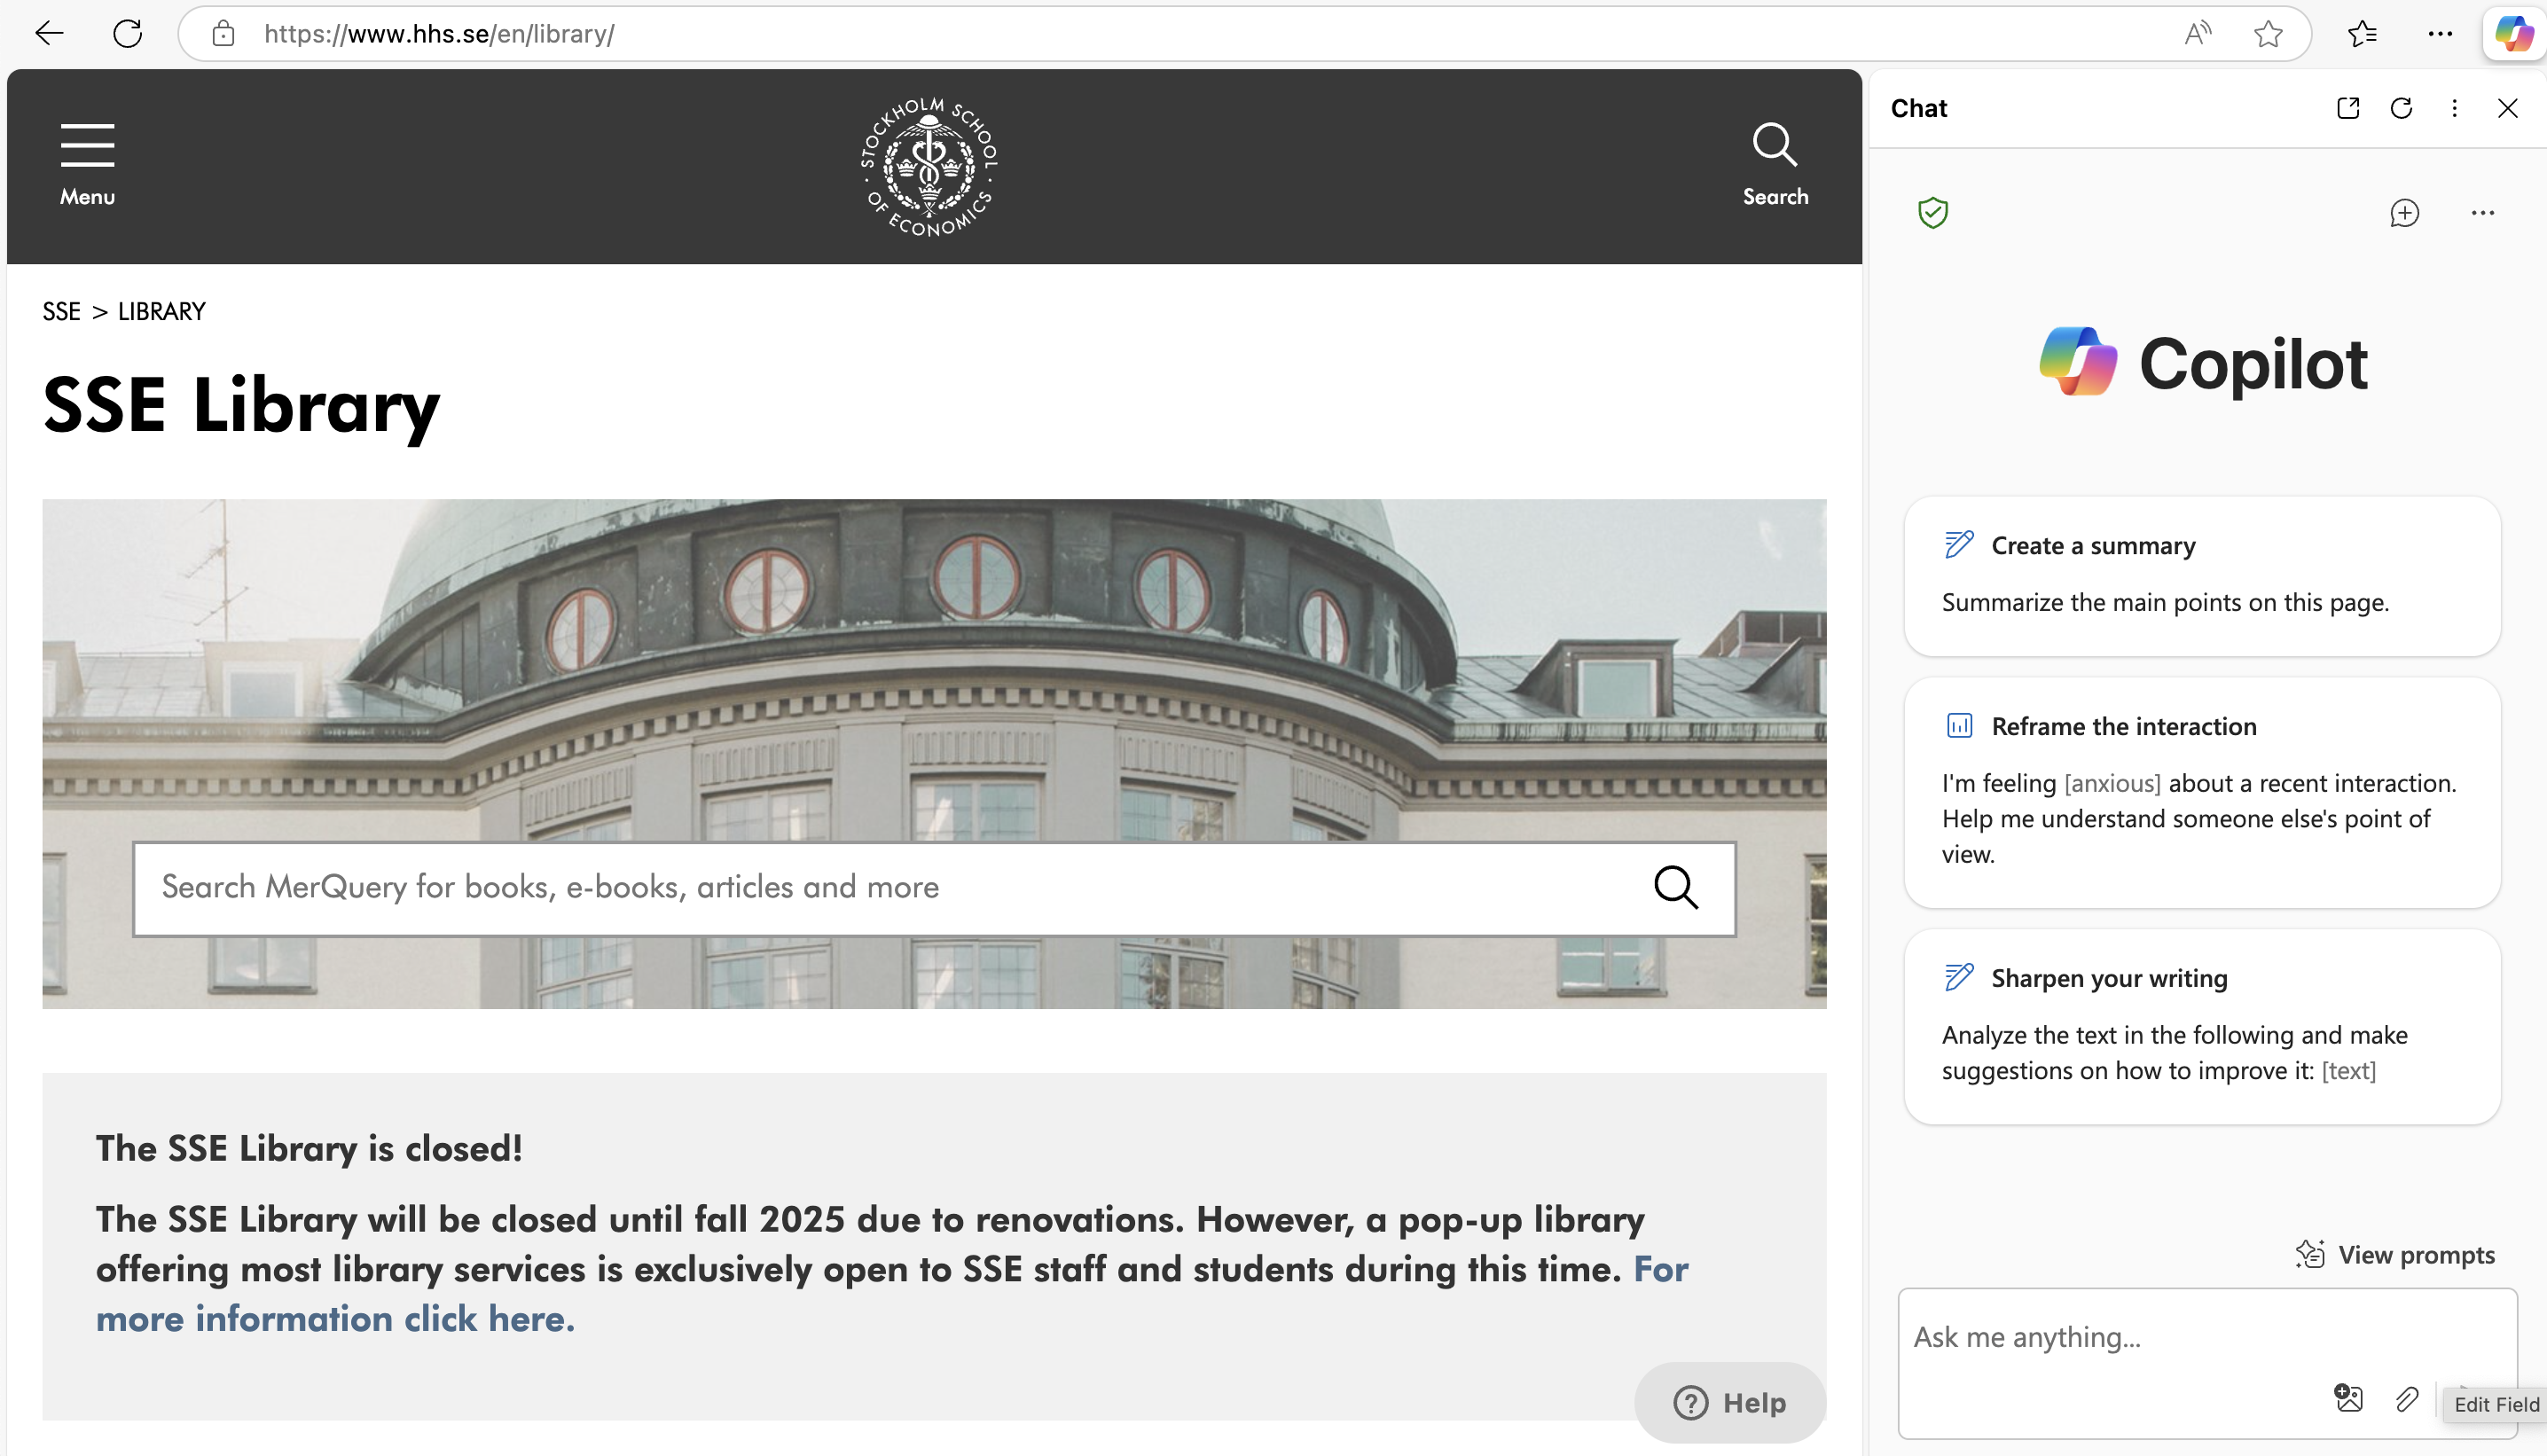Click the 'SSE Library' page heading

pyautogui.click(x=241, y=406)
